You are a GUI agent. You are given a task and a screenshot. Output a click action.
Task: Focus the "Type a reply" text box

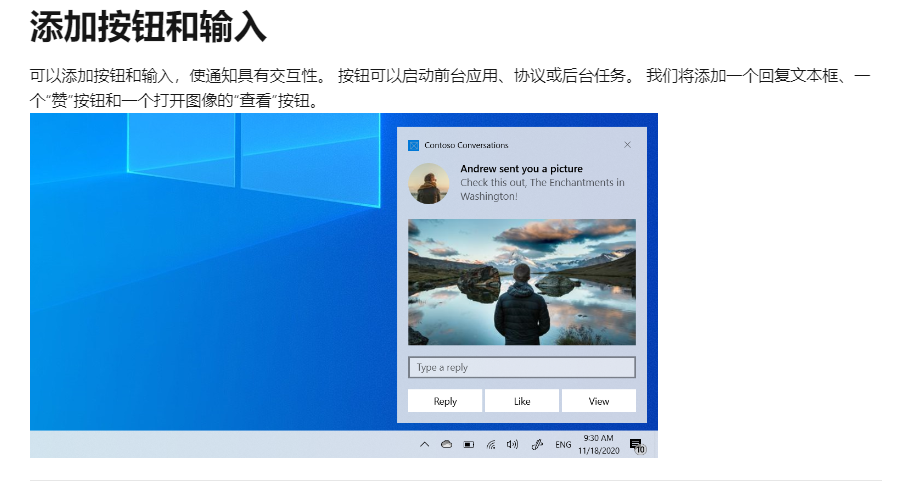click(x=521, y=367)
